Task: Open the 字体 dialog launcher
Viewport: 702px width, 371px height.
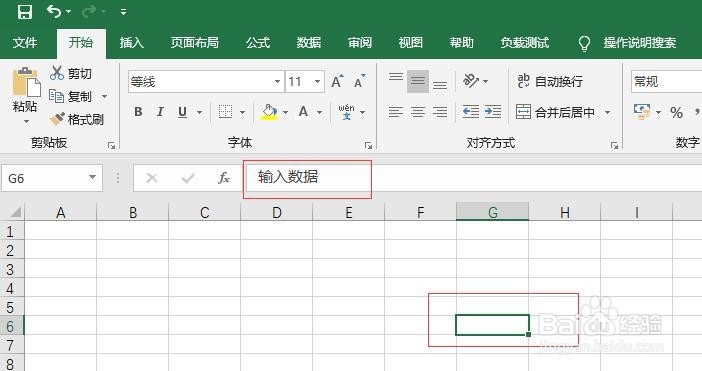Action: (368, 145)
